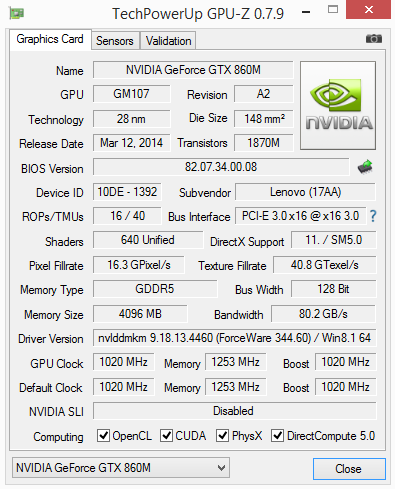Switch to the Sensors tab
Viewport: 395px width, 489px height.
115,41
